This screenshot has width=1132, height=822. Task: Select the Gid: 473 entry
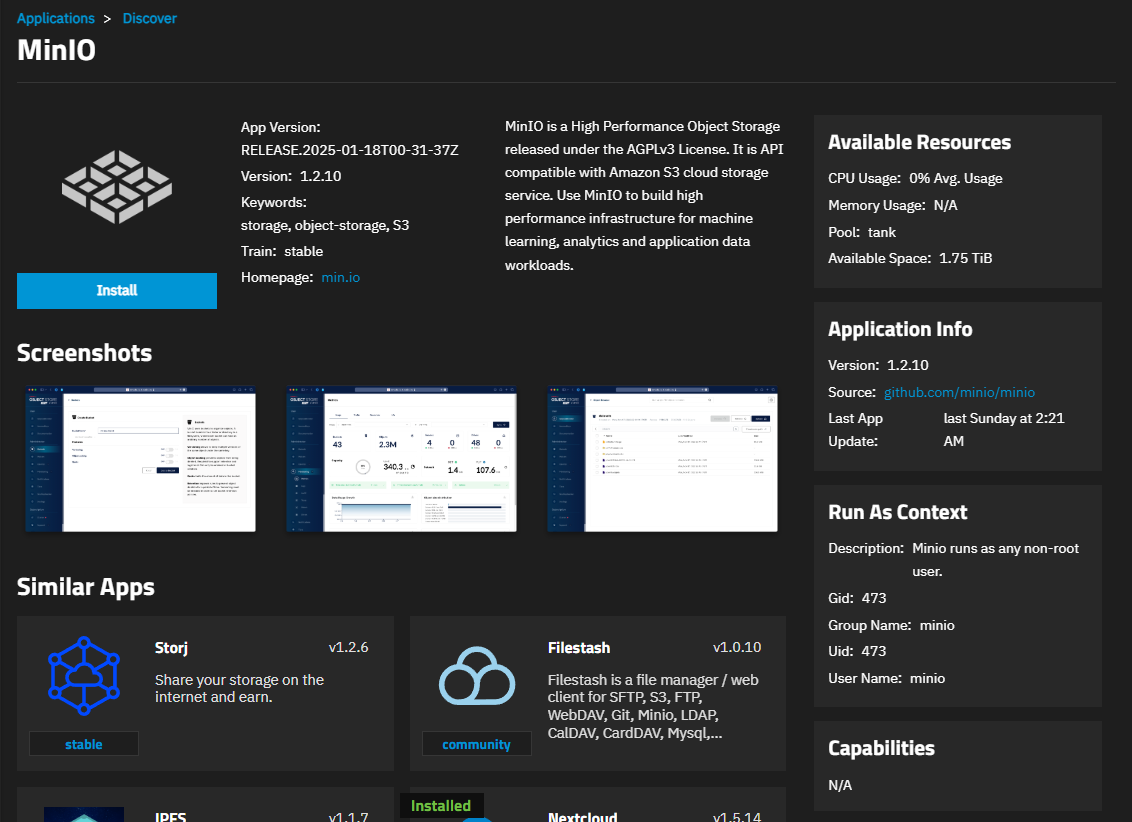coord(857,598)
